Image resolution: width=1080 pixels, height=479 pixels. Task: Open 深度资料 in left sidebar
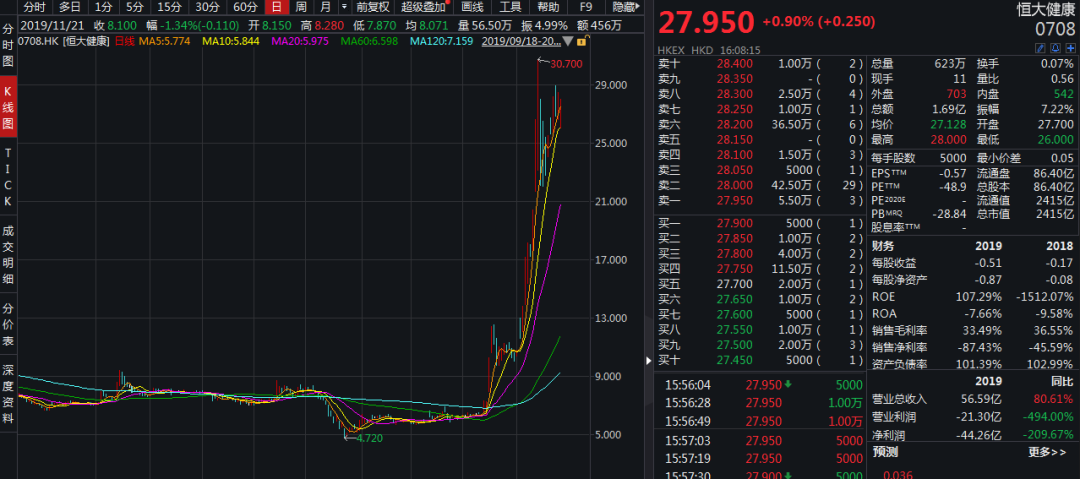[x=8, y=394]
